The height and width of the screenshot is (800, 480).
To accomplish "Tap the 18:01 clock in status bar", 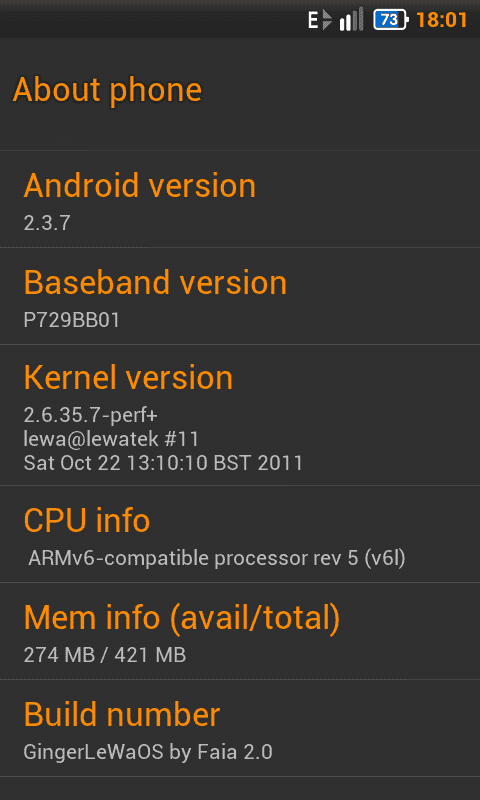I will coord(442,20).
